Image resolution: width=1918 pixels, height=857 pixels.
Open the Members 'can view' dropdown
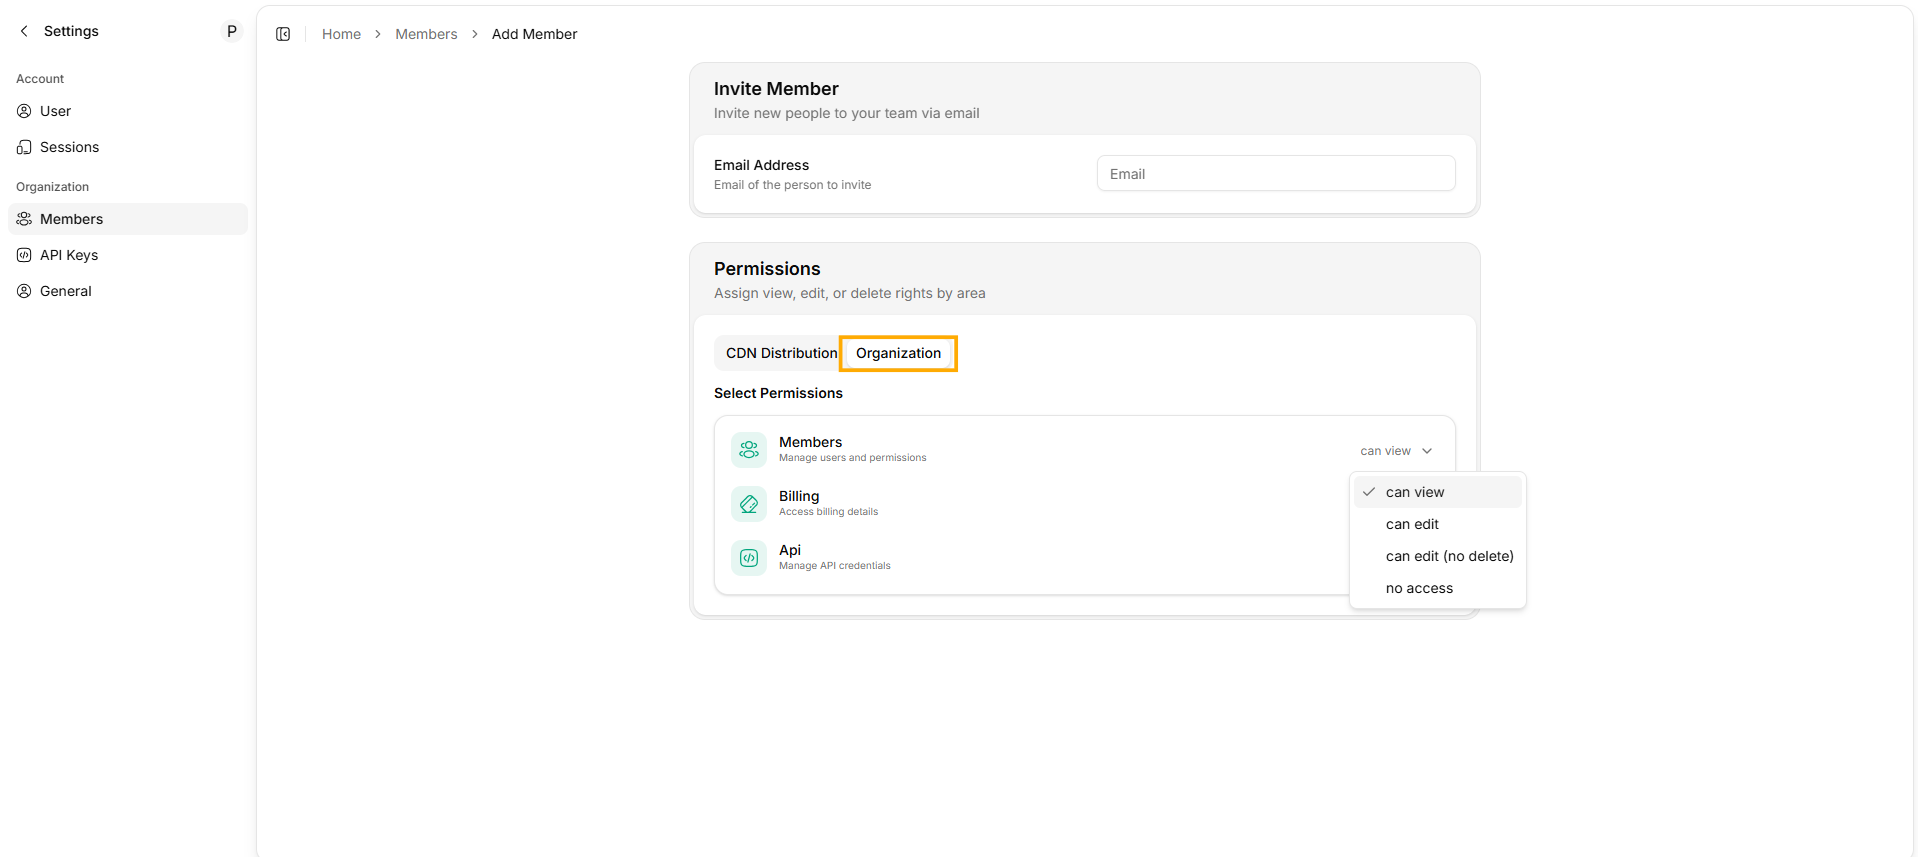point(1396,451)
